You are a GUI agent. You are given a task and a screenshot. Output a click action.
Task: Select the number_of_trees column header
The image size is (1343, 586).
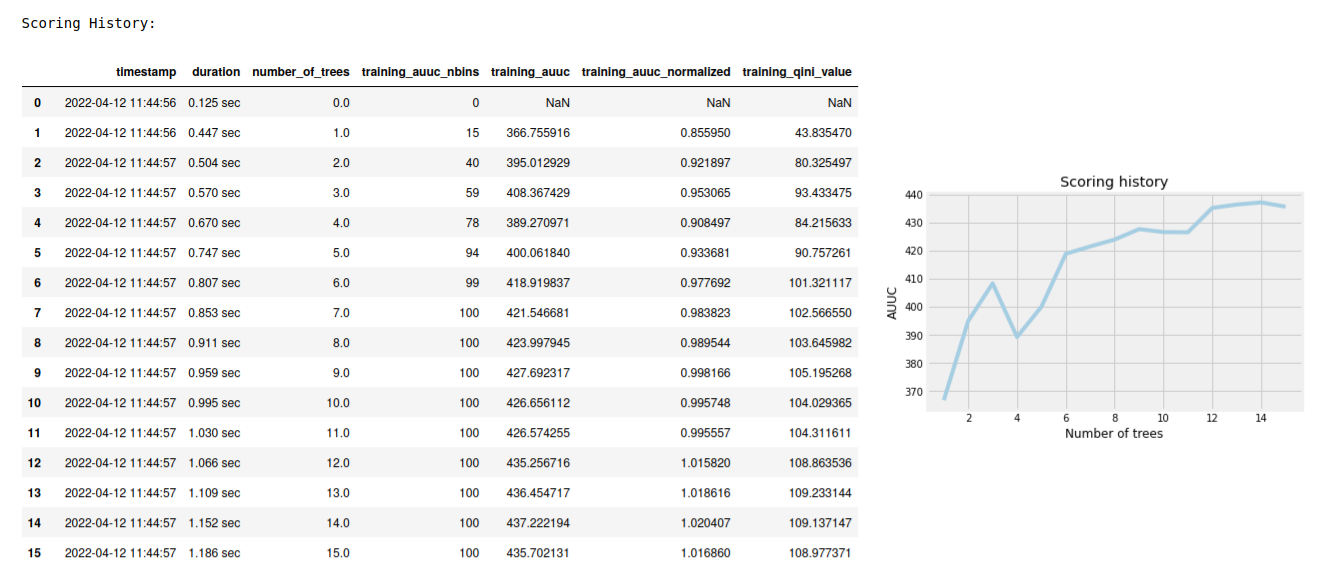tap(301, 71)
